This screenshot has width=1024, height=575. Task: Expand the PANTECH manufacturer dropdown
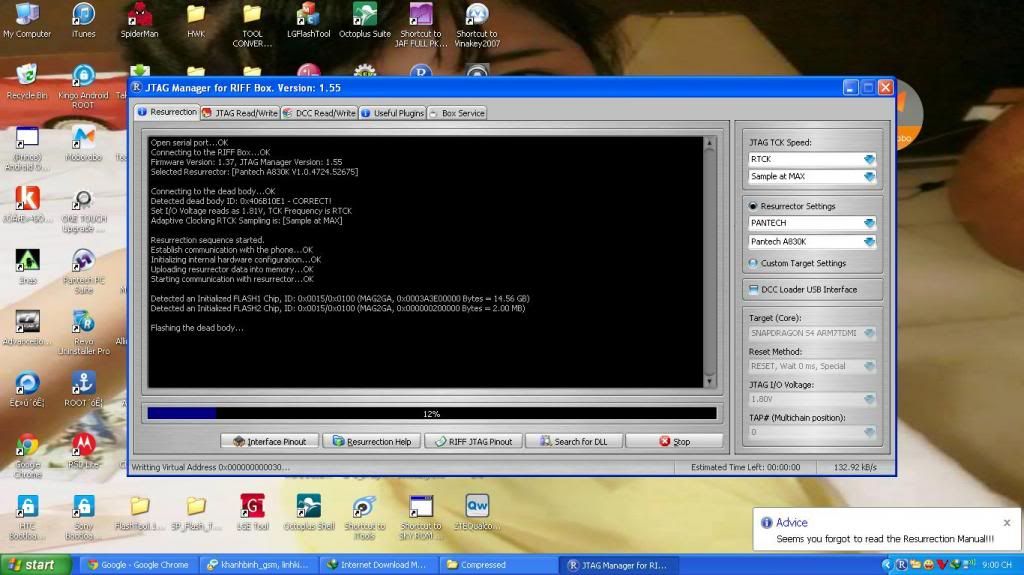click(869, 223)
